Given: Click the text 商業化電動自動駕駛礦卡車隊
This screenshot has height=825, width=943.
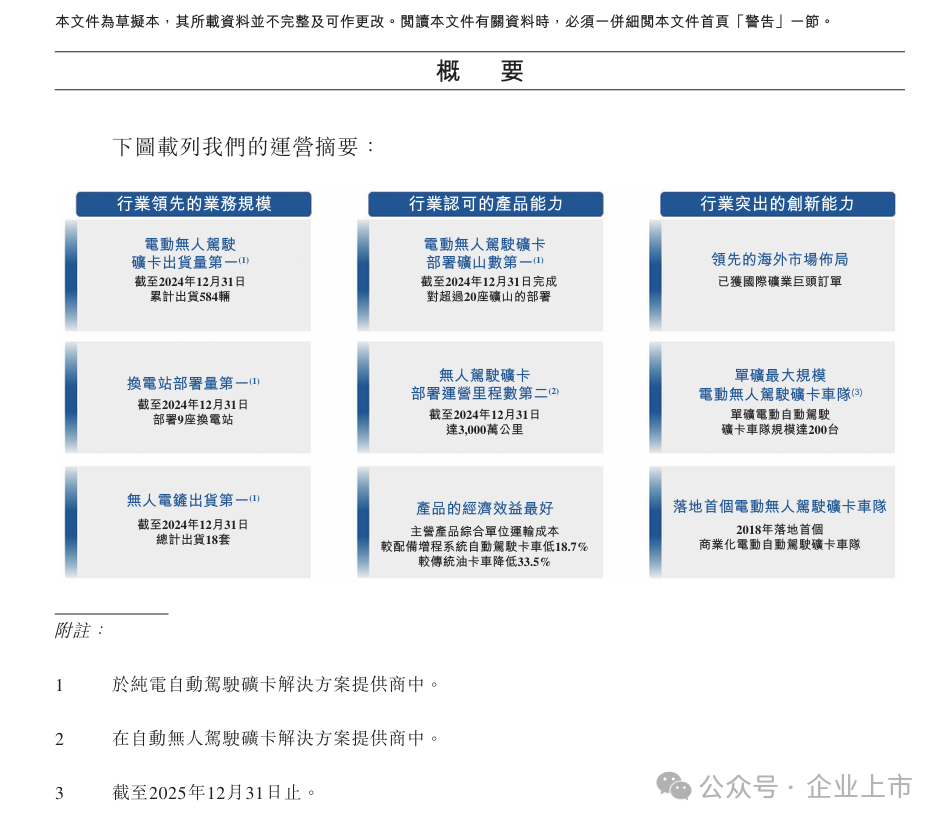Looking at the screenshot, I should pos(779,544).
